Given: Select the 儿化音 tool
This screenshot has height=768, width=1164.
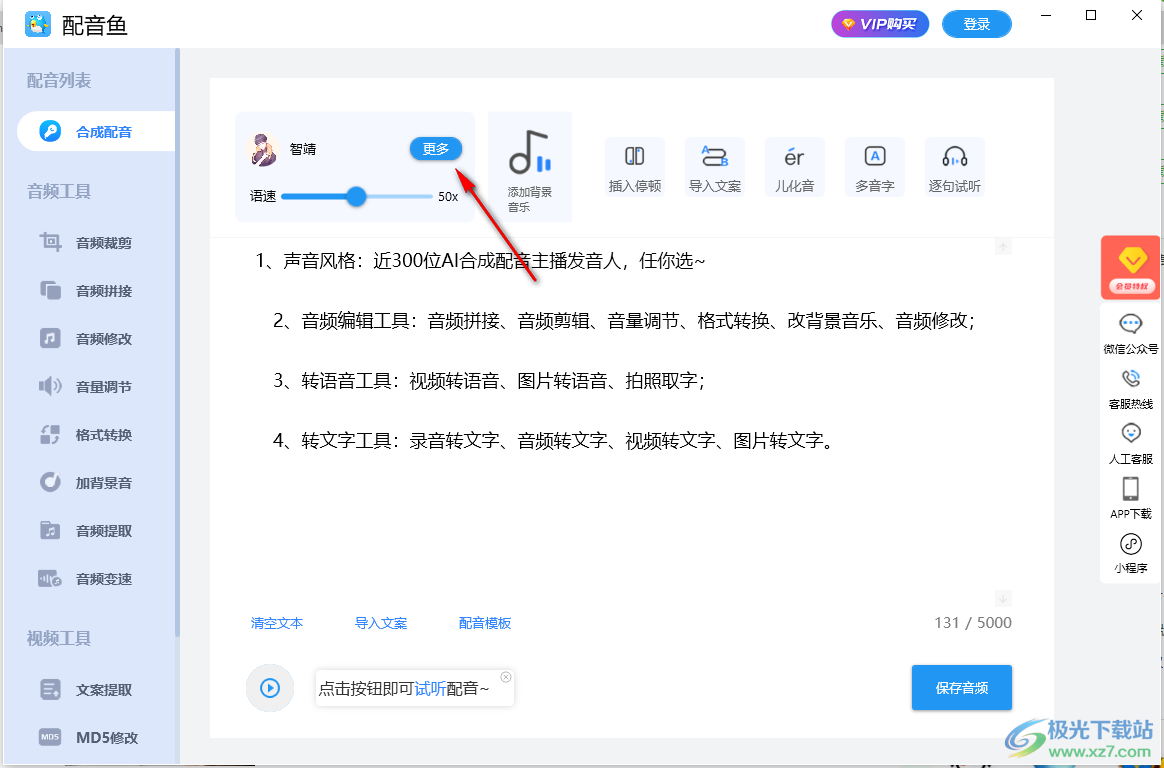Looking at the screenshot, I should click(x=795, y=167).
